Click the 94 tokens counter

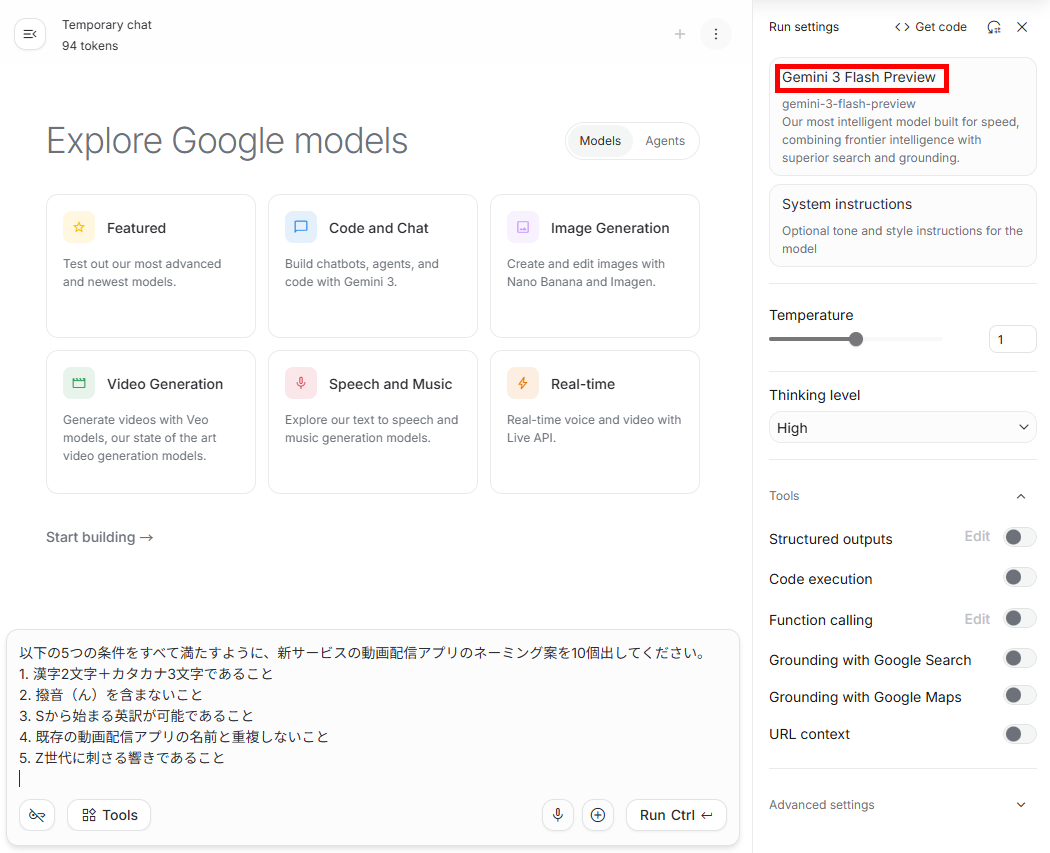(90, 46)
